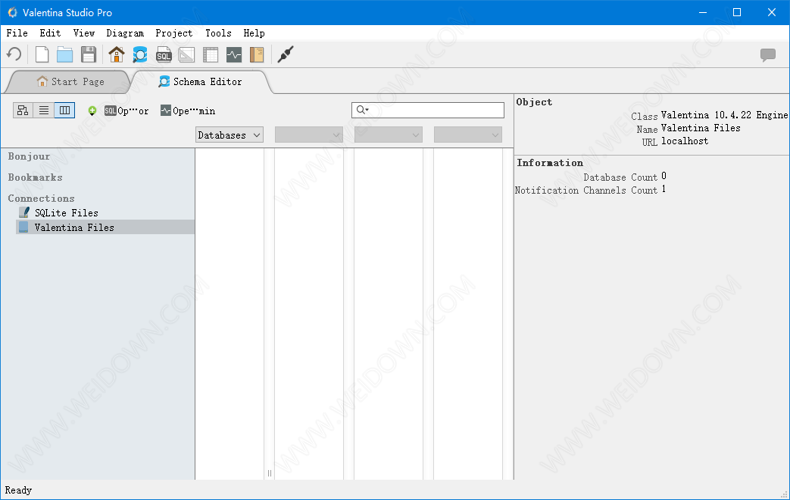Select Bookmarks in the sidebar

35,177
